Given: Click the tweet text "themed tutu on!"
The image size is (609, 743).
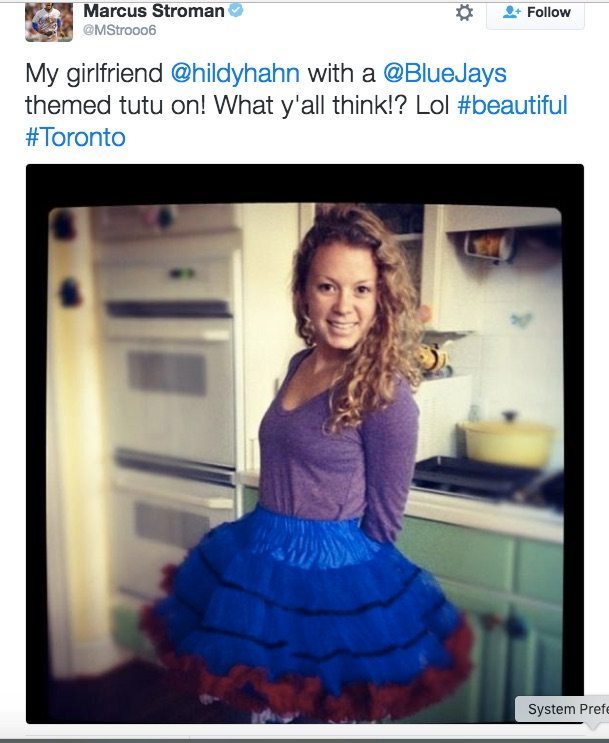Looking at the screenshot, I should point(115,105).
